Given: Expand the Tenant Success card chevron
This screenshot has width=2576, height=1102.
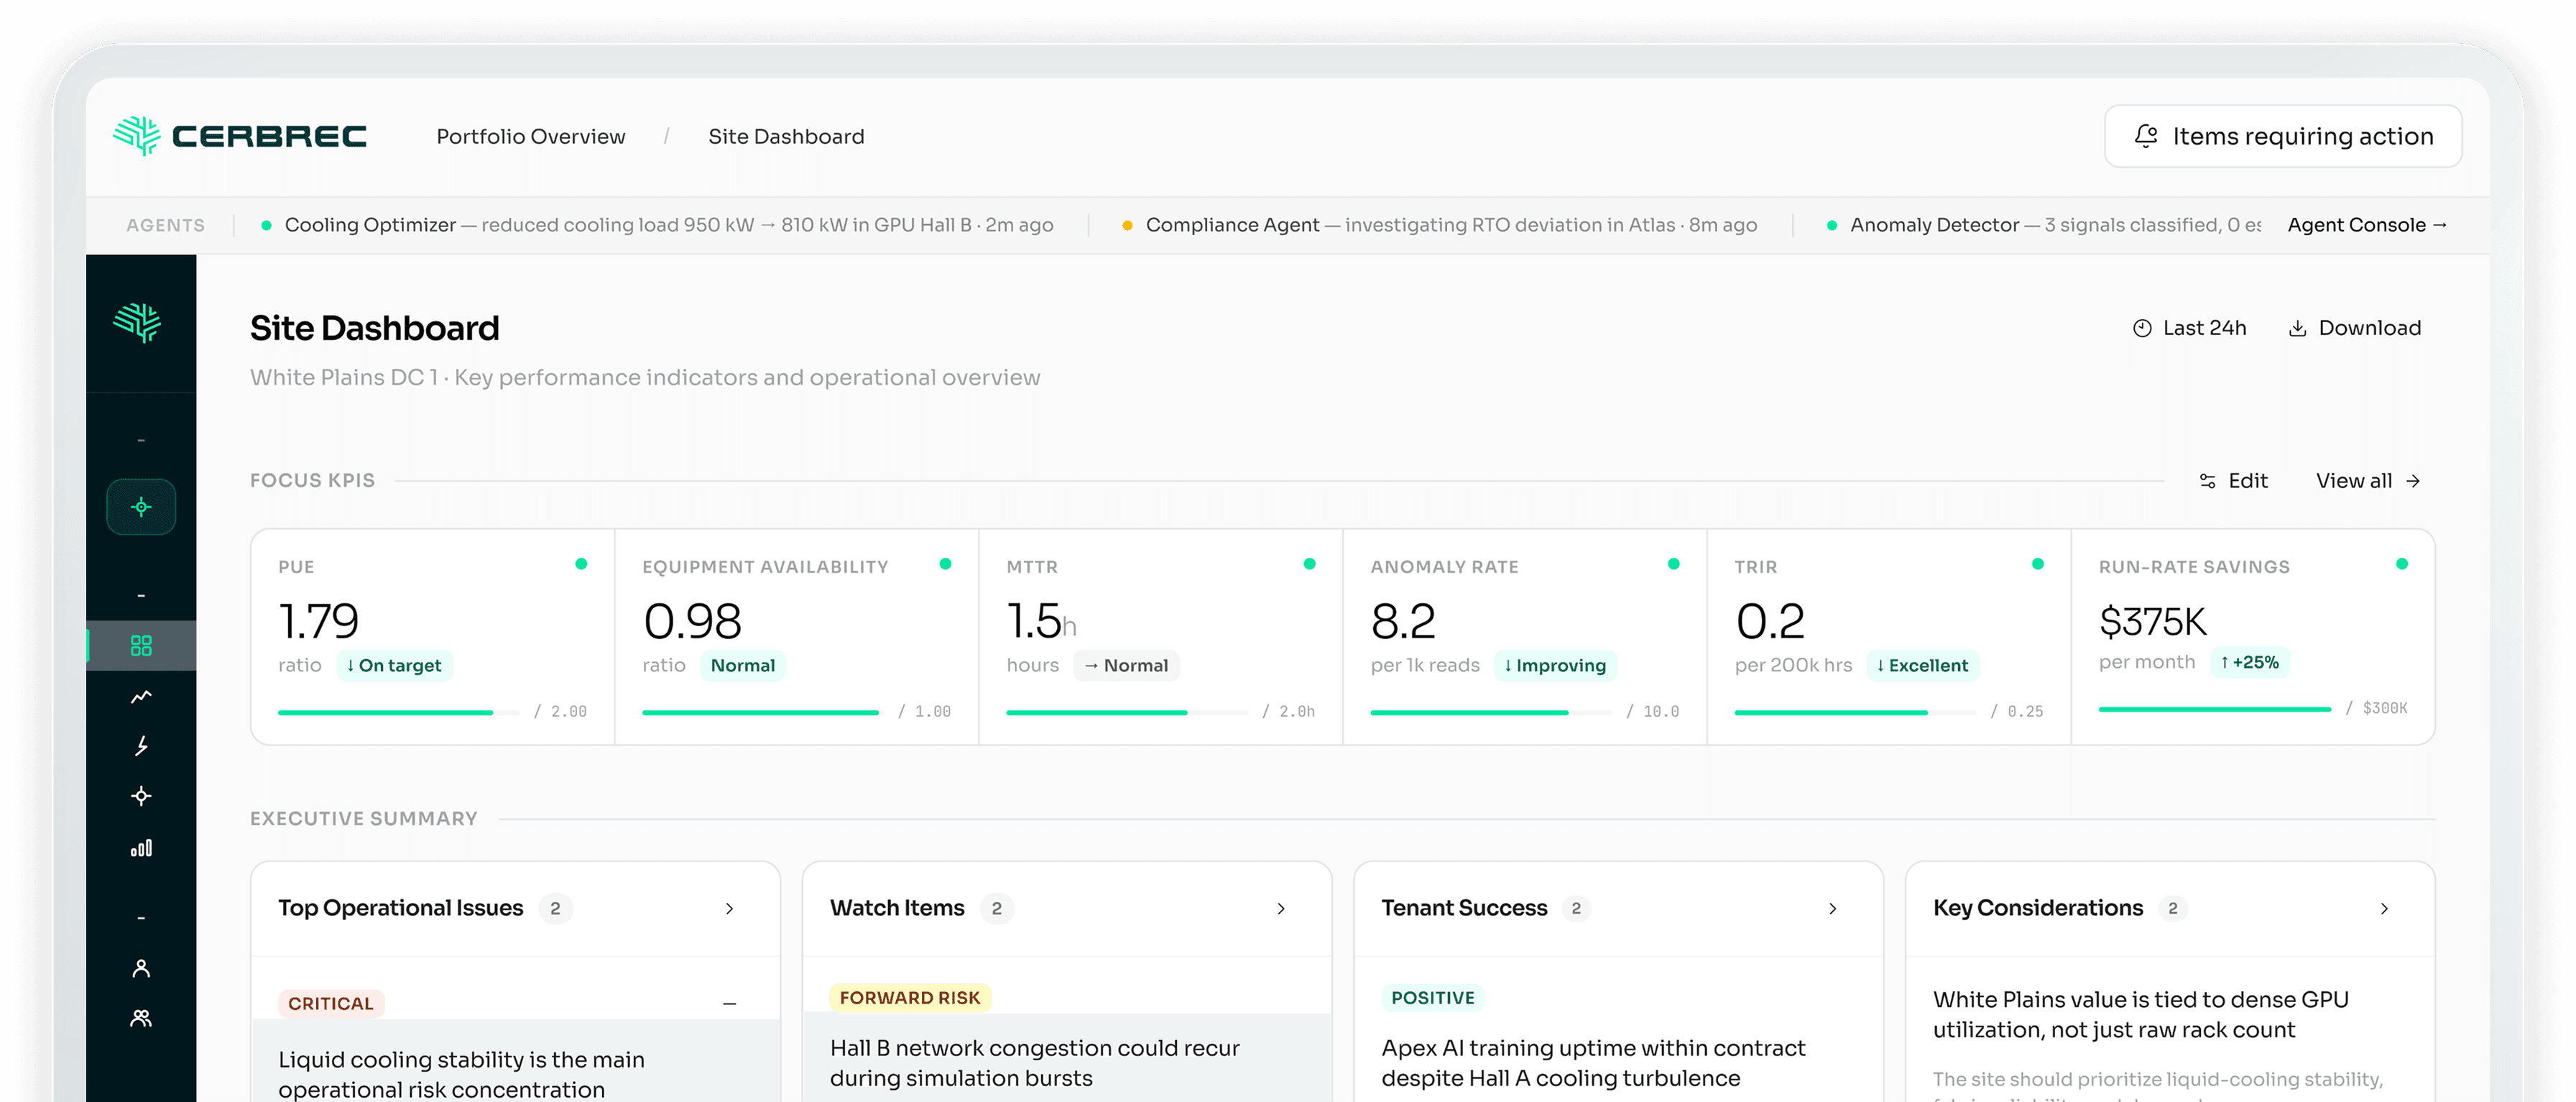Looking at the screenshot, I should click(1833, 908).
